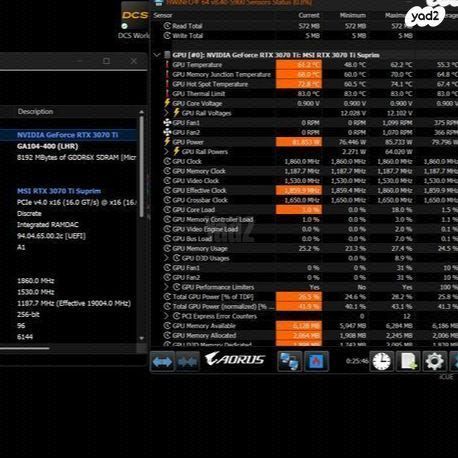Select the GPU Memory Controller Load row

click(304, 219)
